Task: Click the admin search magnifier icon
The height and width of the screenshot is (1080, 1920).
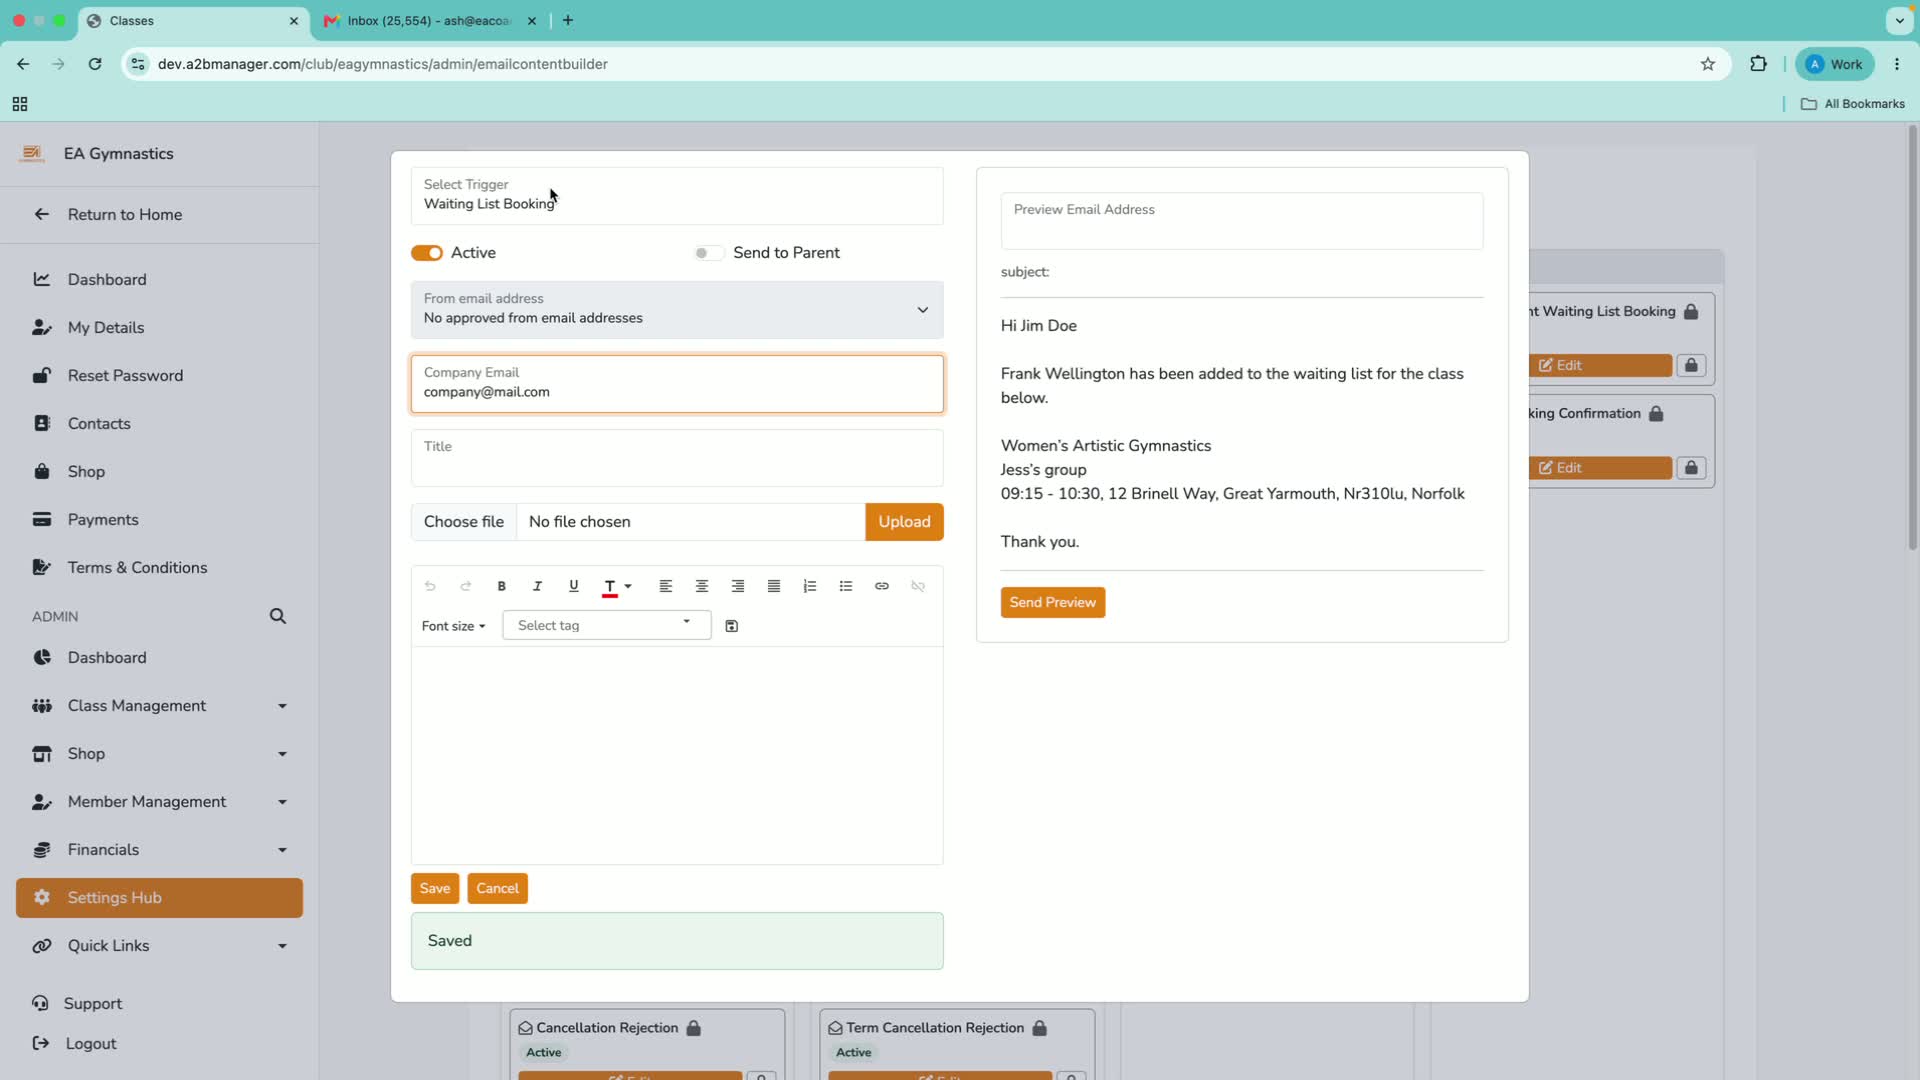Action: point(278,616)
